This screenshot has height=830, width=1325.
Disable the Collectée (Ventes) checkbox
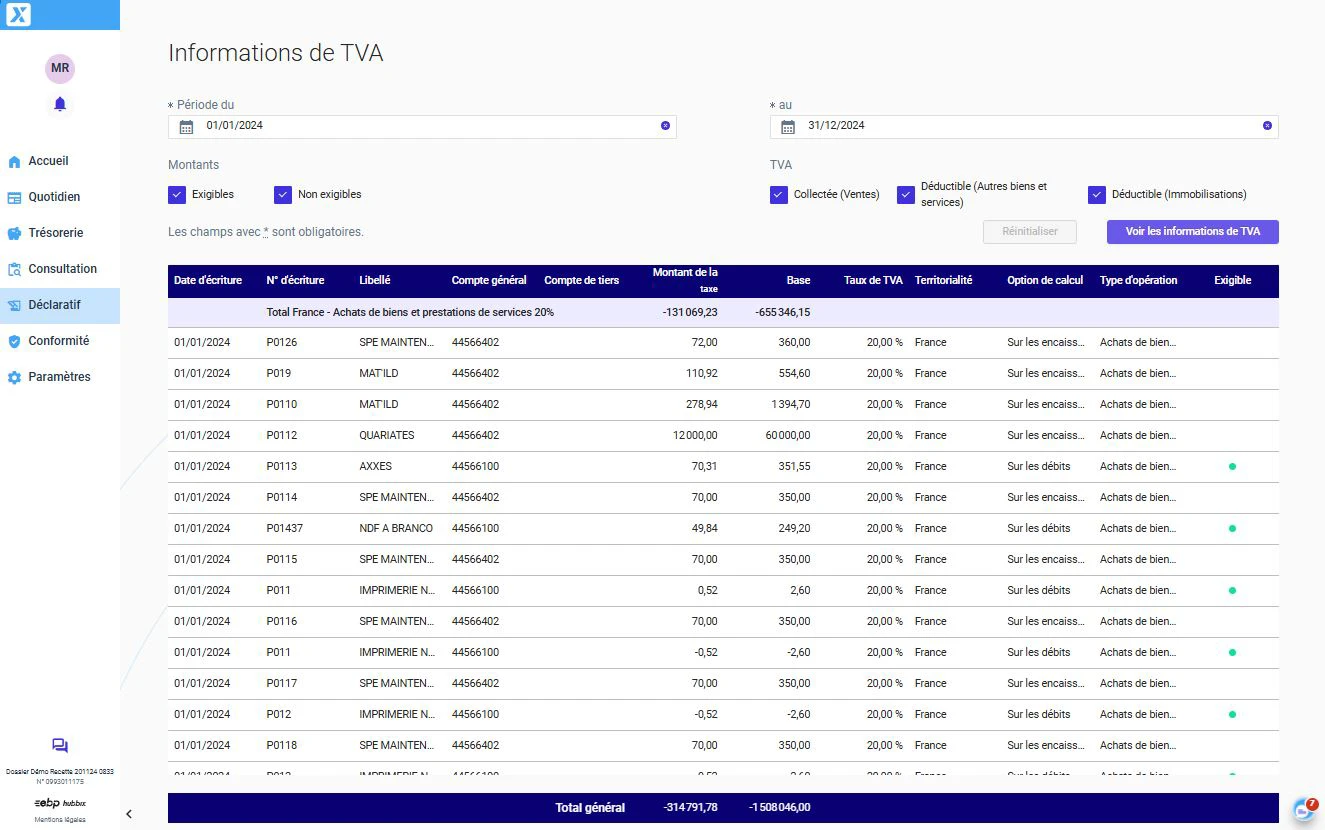point(779,195)
